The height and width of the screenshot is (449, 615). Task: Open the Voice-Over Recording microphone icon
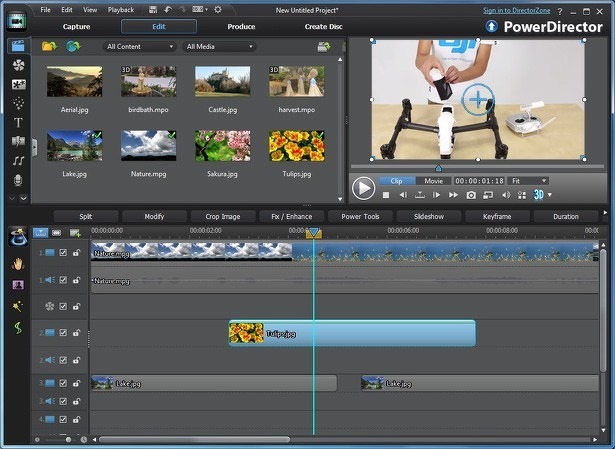18,178
